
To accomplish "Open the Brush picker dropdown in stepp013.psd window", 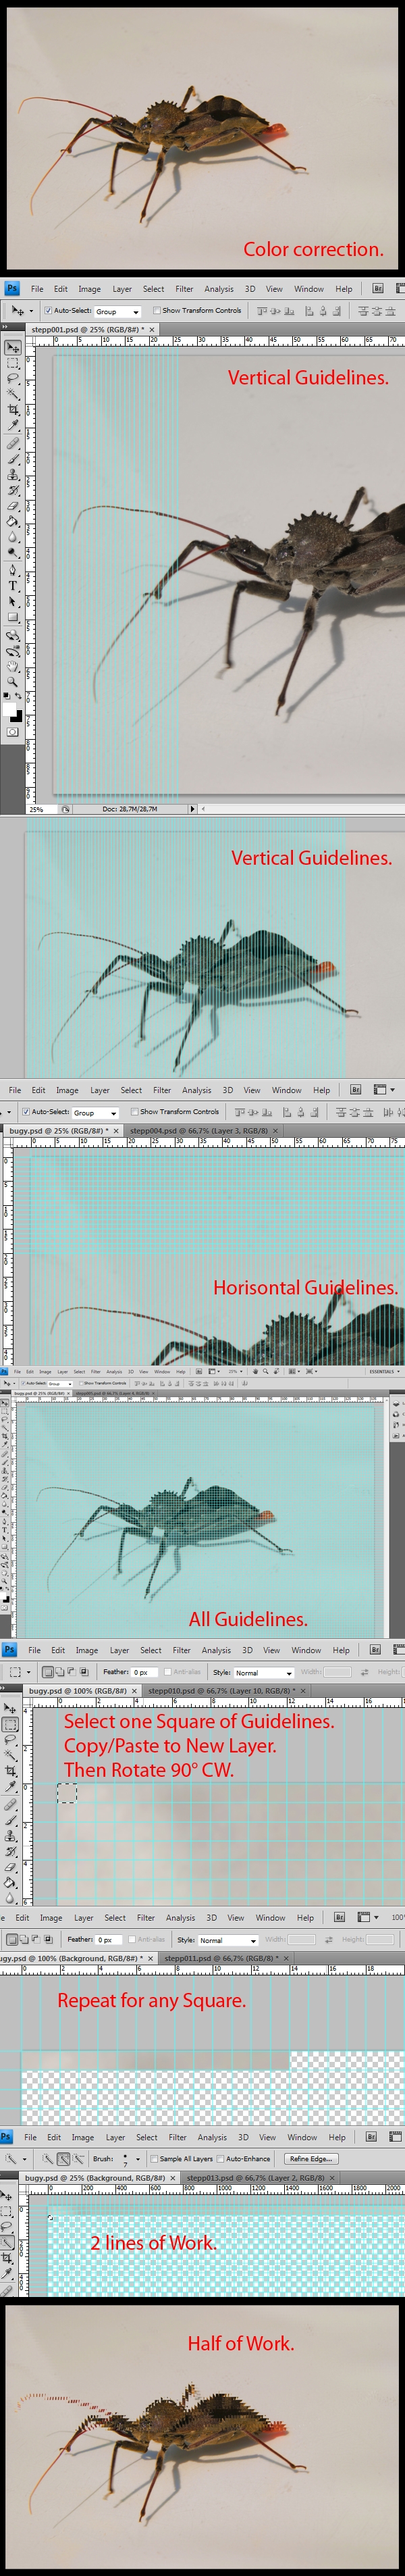I will tap(137, 2159).
